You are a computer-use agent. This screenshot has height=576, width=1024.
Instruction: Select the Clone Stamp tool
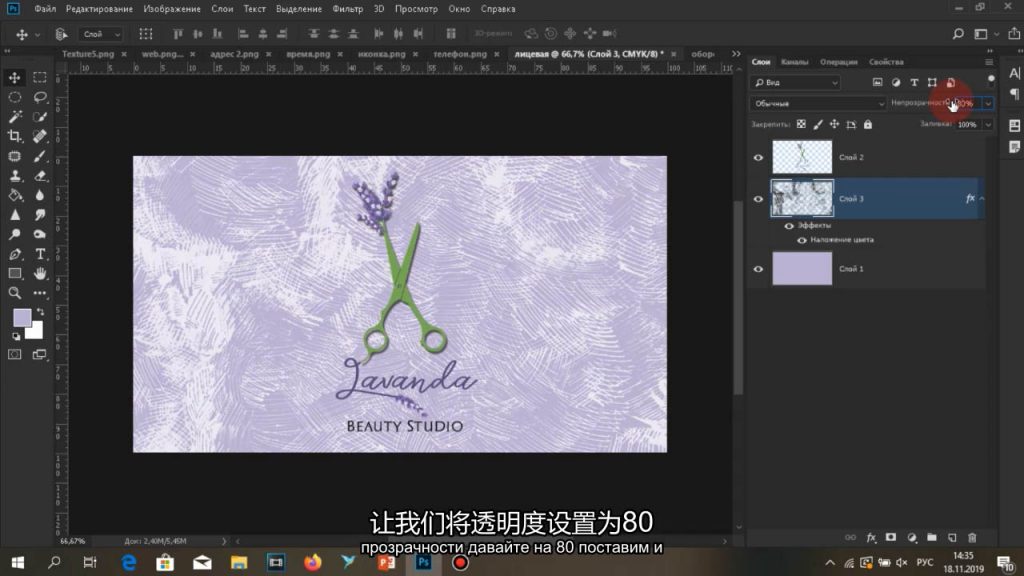coord(14,176)
